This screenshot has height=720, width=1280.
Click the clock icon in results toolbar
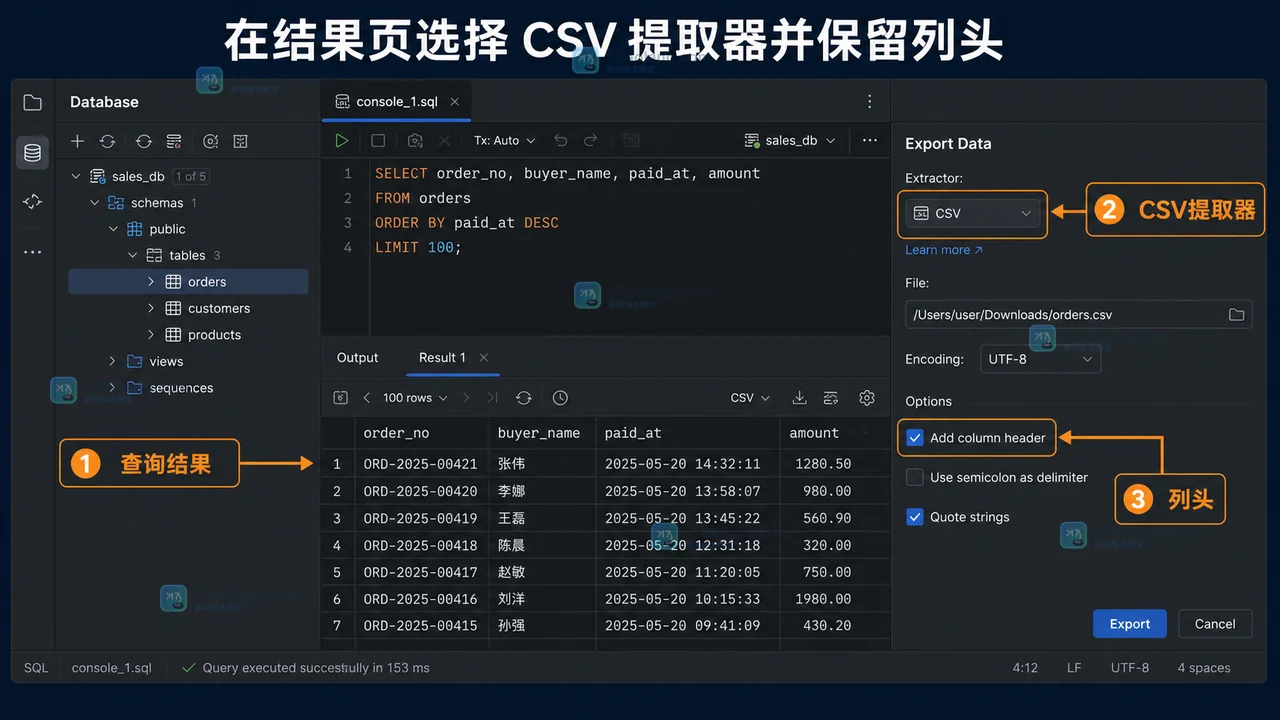[560, 398]
